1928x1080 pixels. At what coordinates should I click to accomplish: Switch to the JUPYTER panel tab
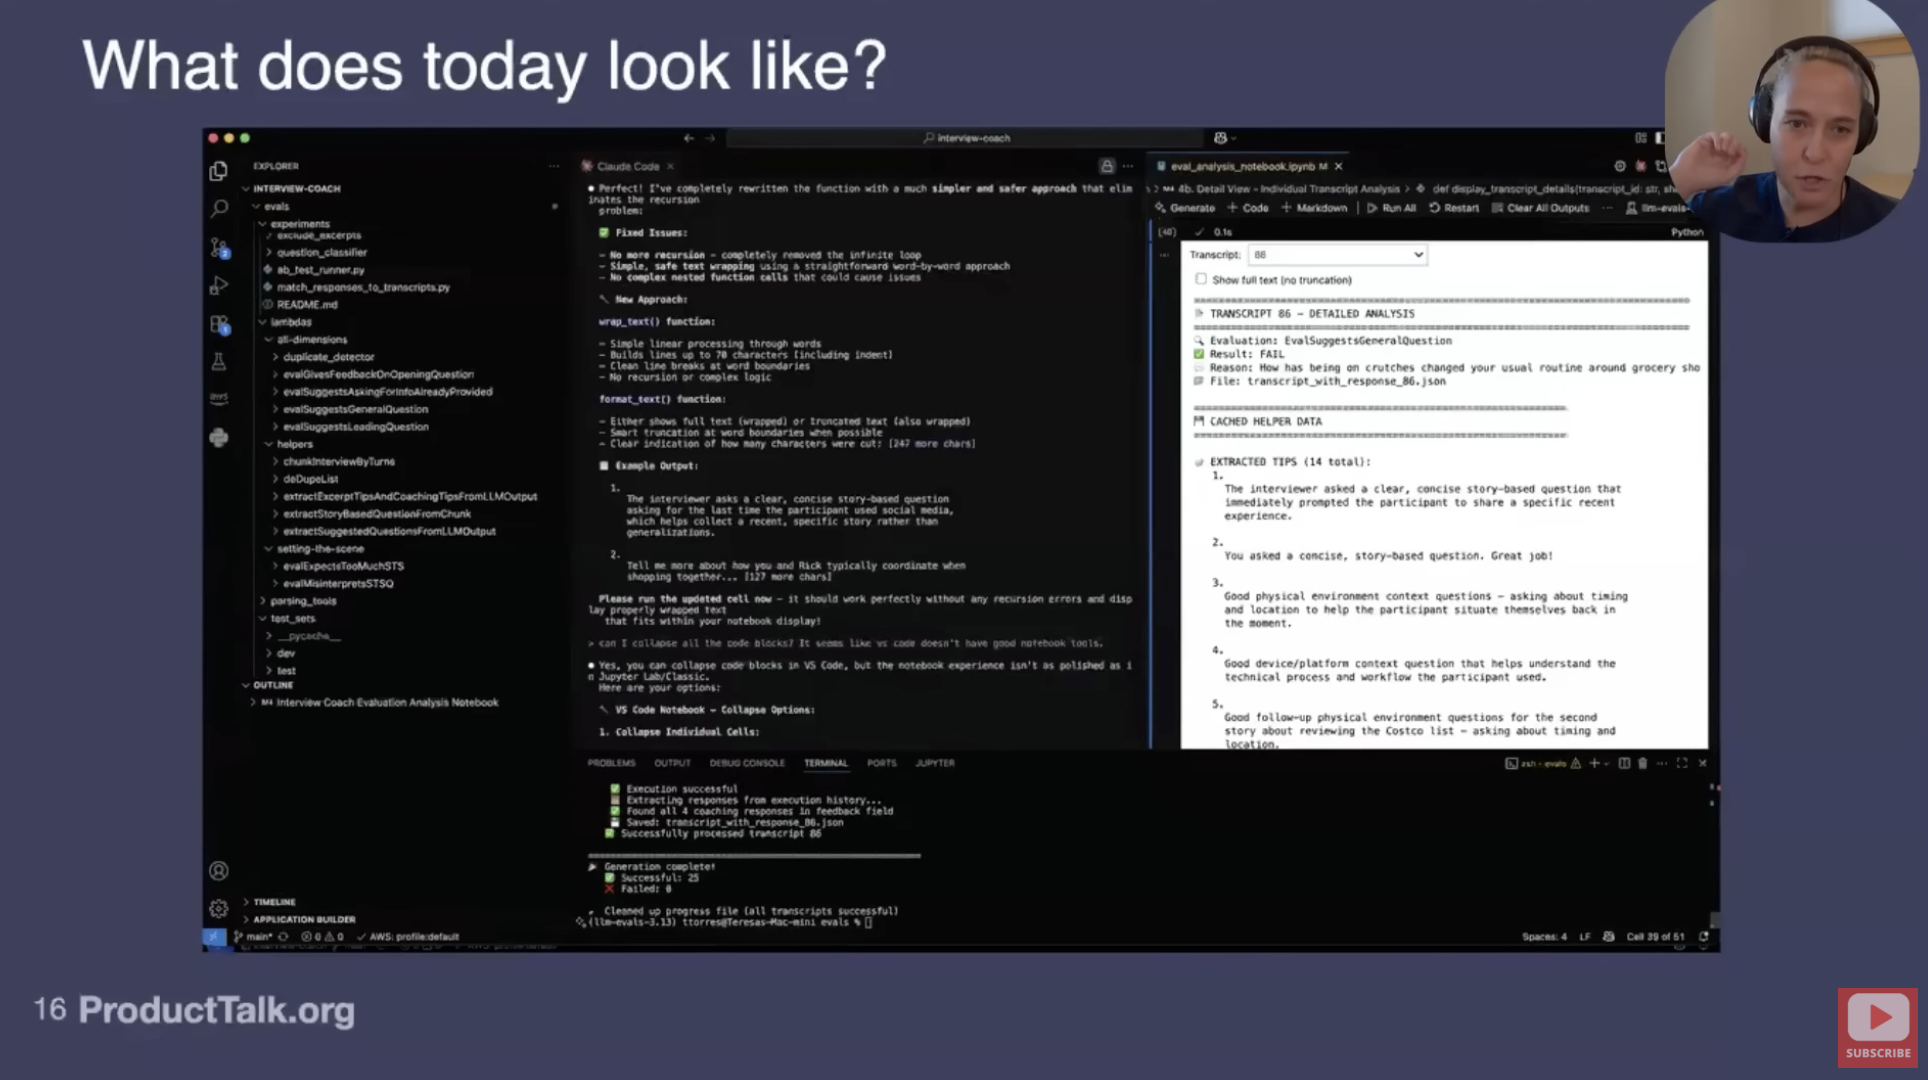click(x=934, y=763)
